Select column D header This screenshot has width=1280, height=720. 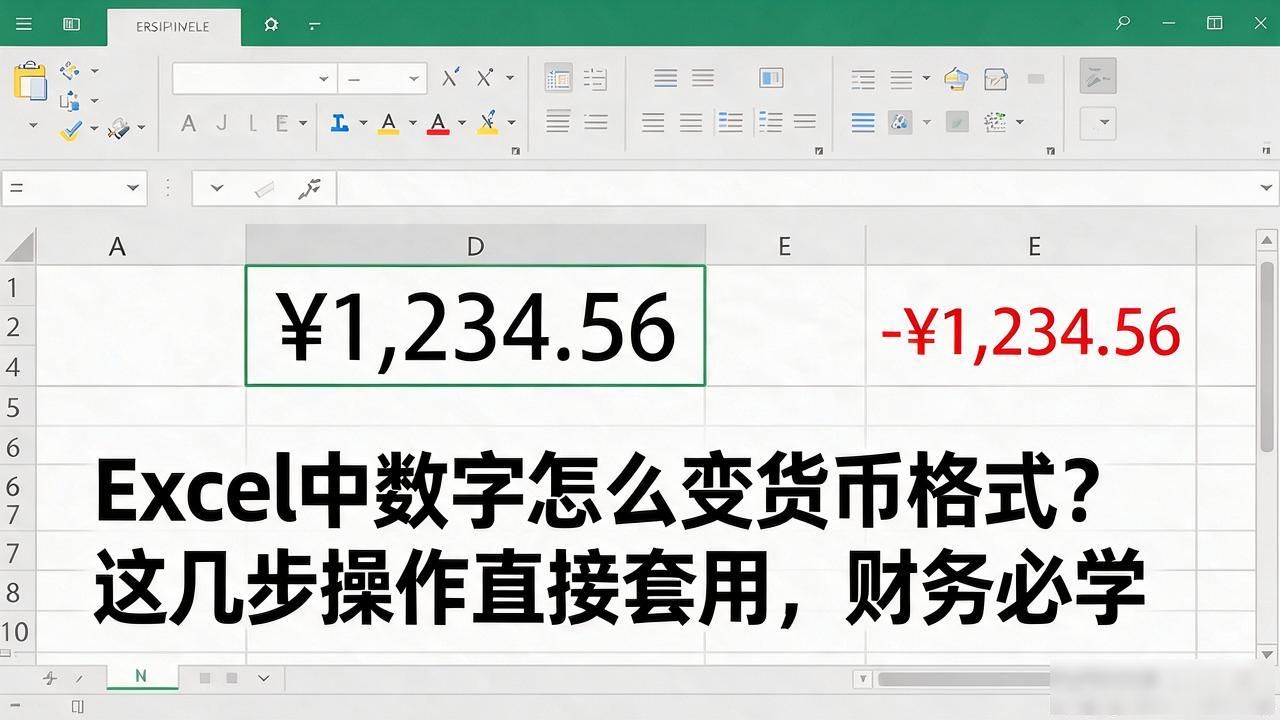[x=475, y=246]
